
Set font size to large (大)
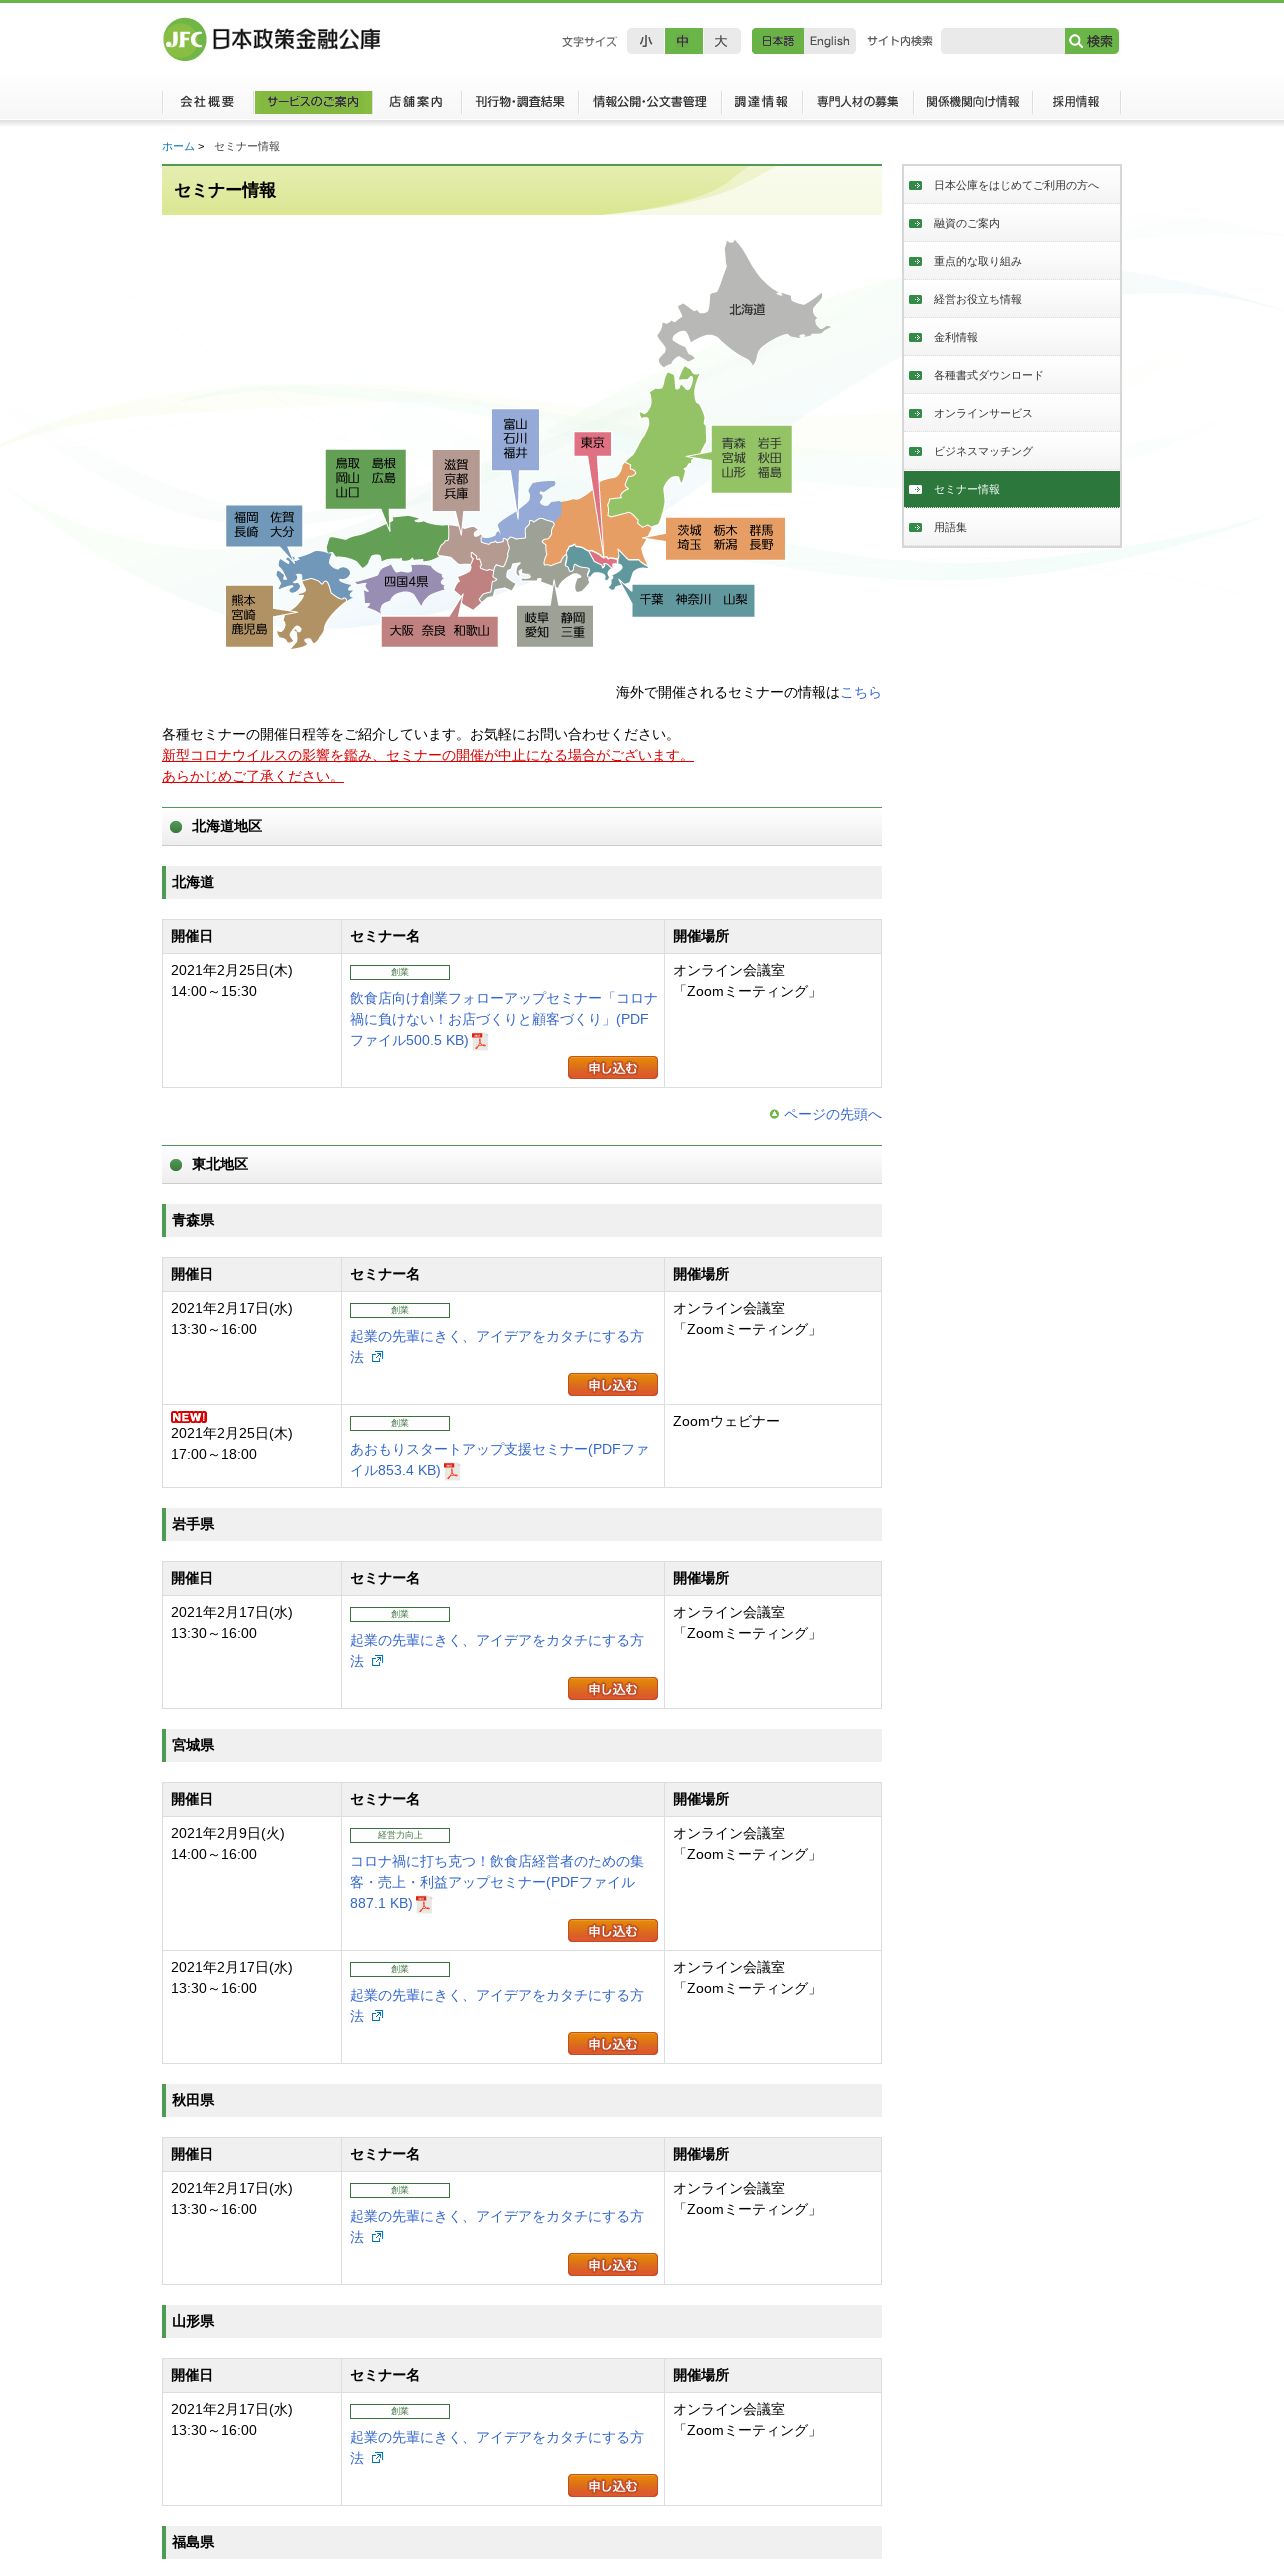(721, 41)
